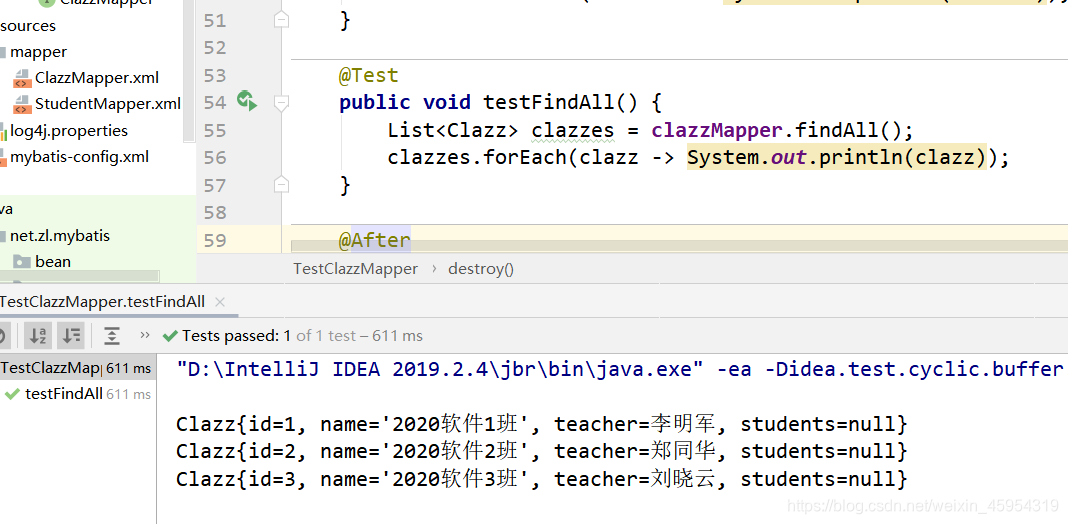Collapse the method ending at line 51
The image size is (1068, 524).
click(x=281, y=20)
